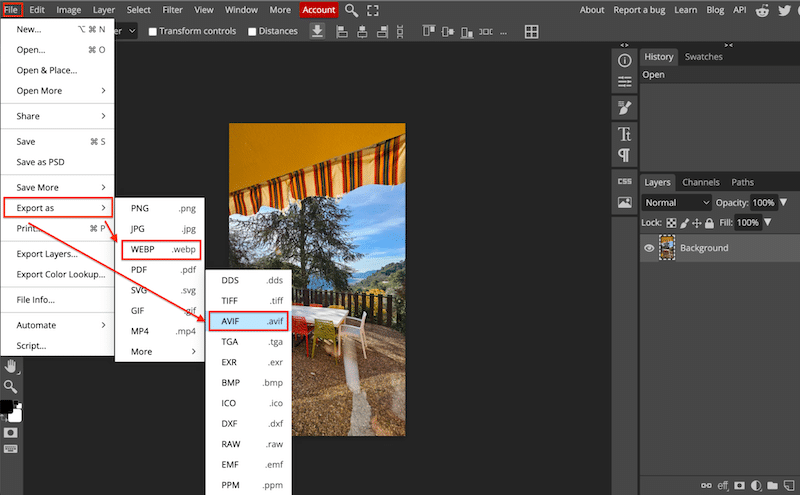Screen dimensions: 800x495
Task: Expand the More export formats submenu
Action: [x=159, y=352]
